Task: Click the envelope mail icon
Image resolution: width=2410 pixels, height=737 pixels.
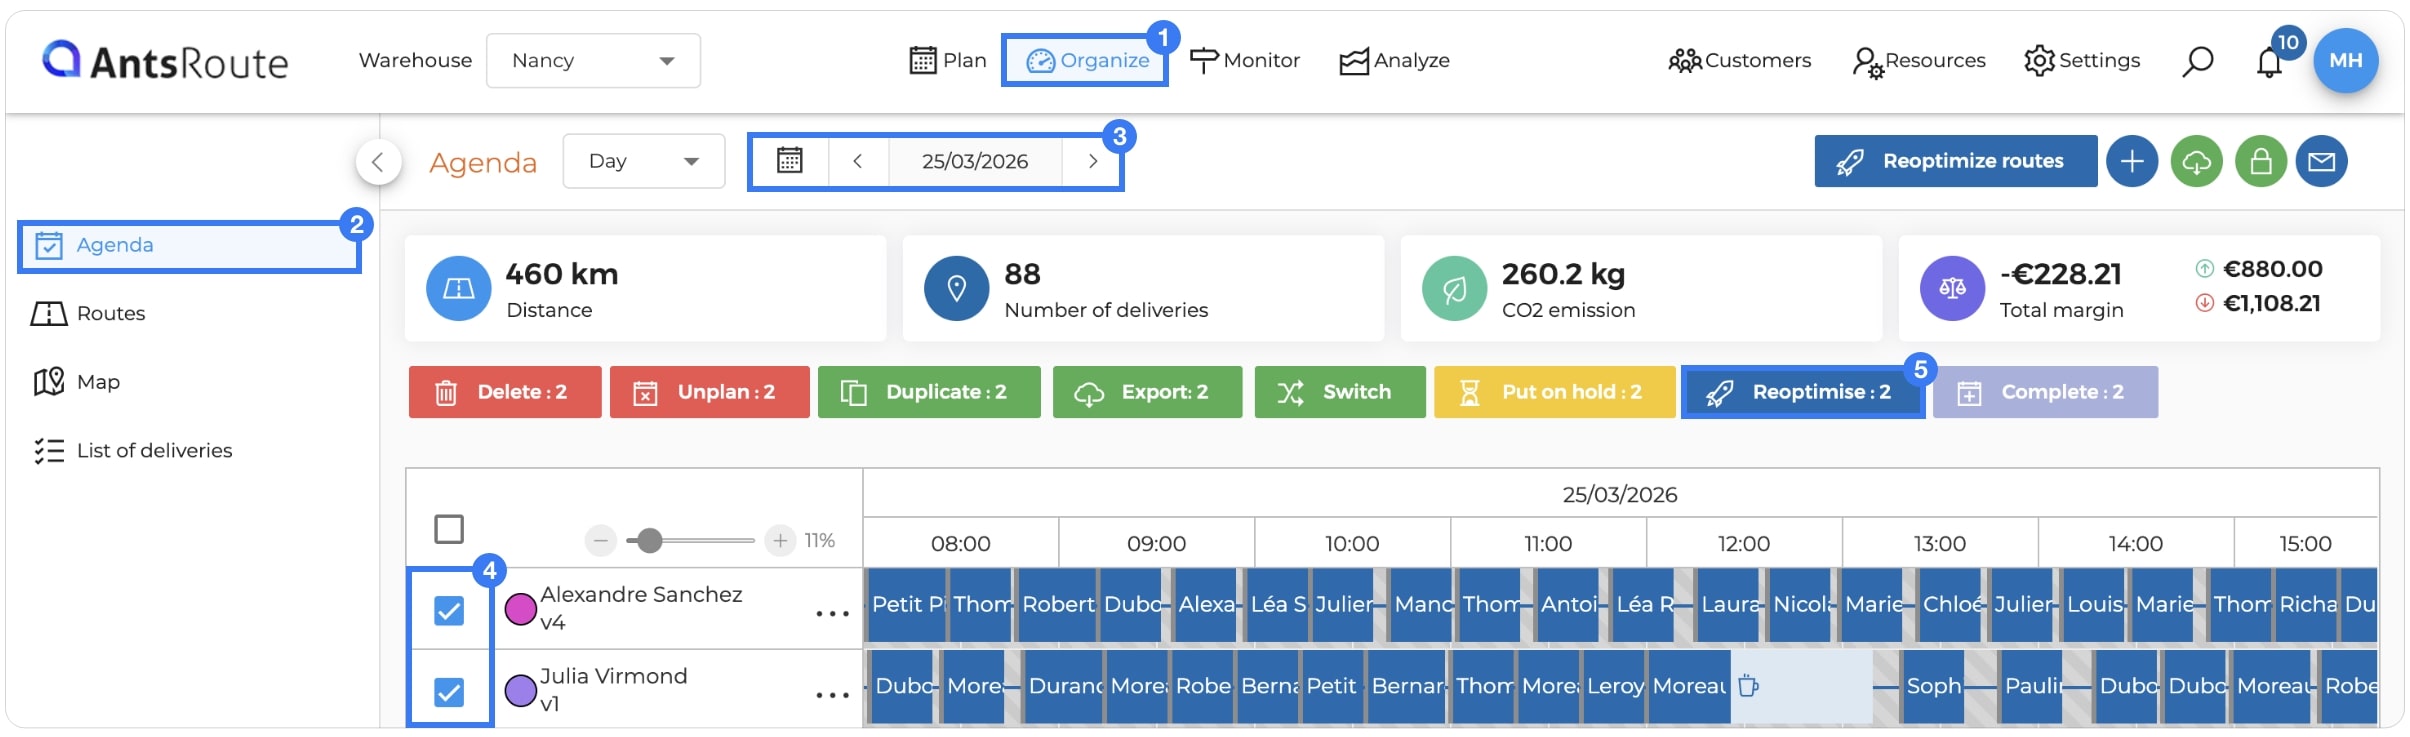Action: click(2321, 161)
